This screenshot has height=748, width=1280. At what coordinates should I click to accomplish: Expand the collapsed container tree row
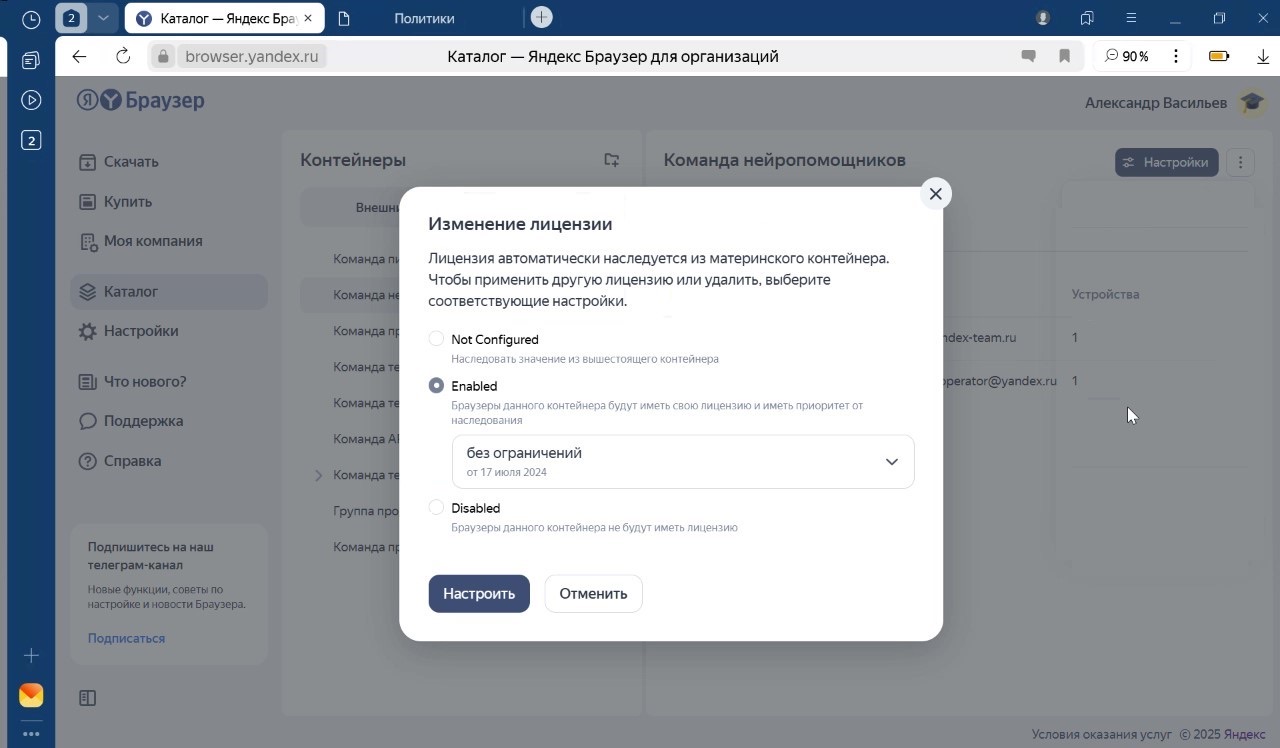319,475
